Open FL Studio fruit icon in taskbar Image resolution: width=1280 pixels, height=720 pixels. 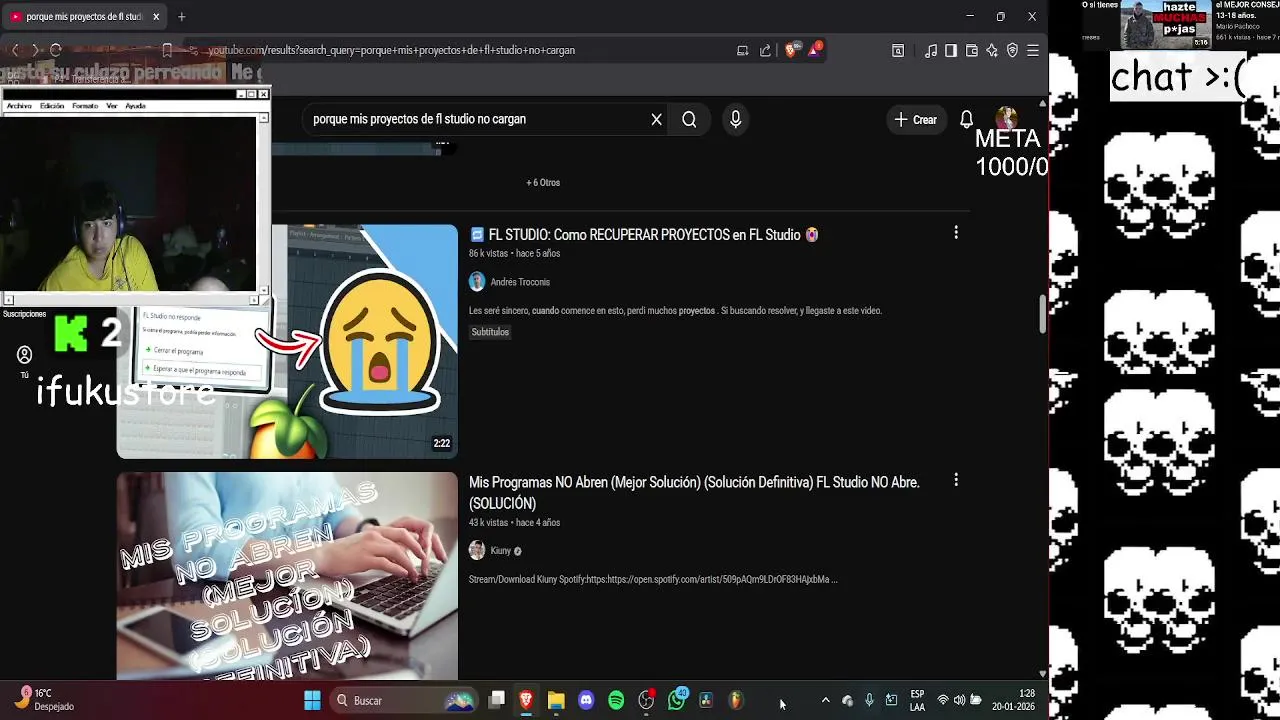(x=736, y=700)
